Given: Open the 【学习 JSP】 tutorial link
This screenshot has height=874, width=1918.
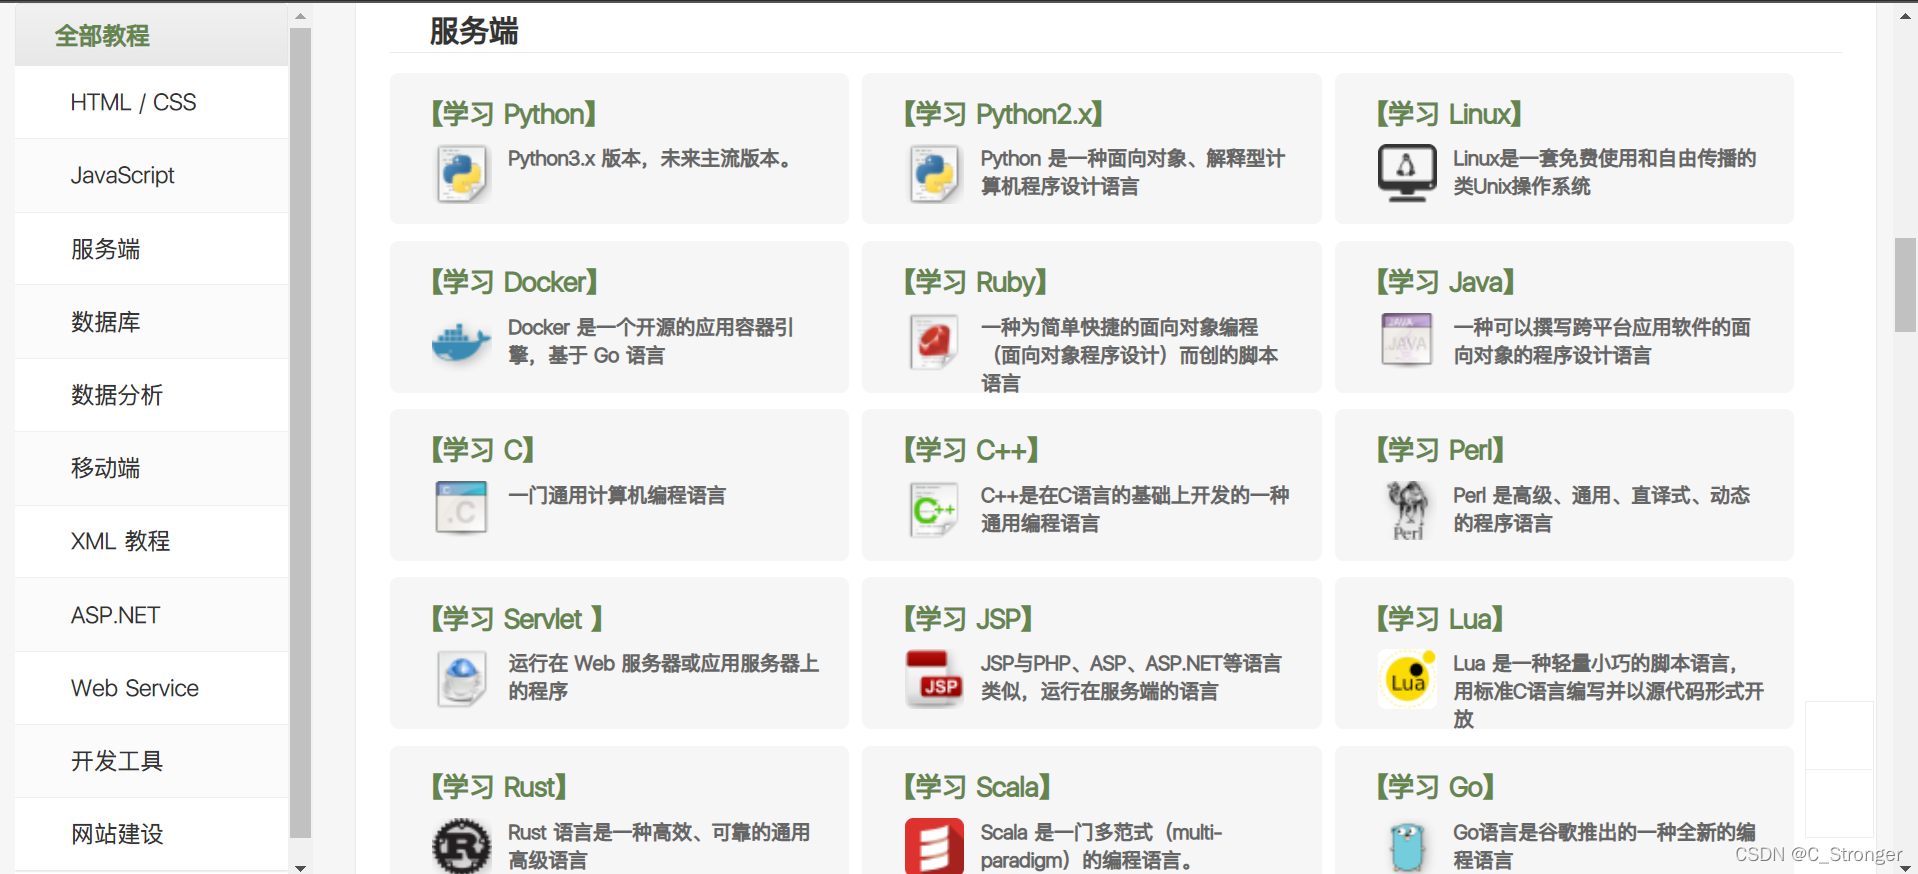Looking at the screenshot, I should point(968,619).
